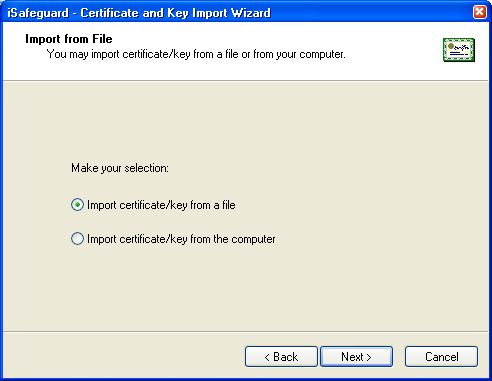Screen dimensions: 492x381
Task: Click the 'Make your selection:' label
Action: click(120, 168)
